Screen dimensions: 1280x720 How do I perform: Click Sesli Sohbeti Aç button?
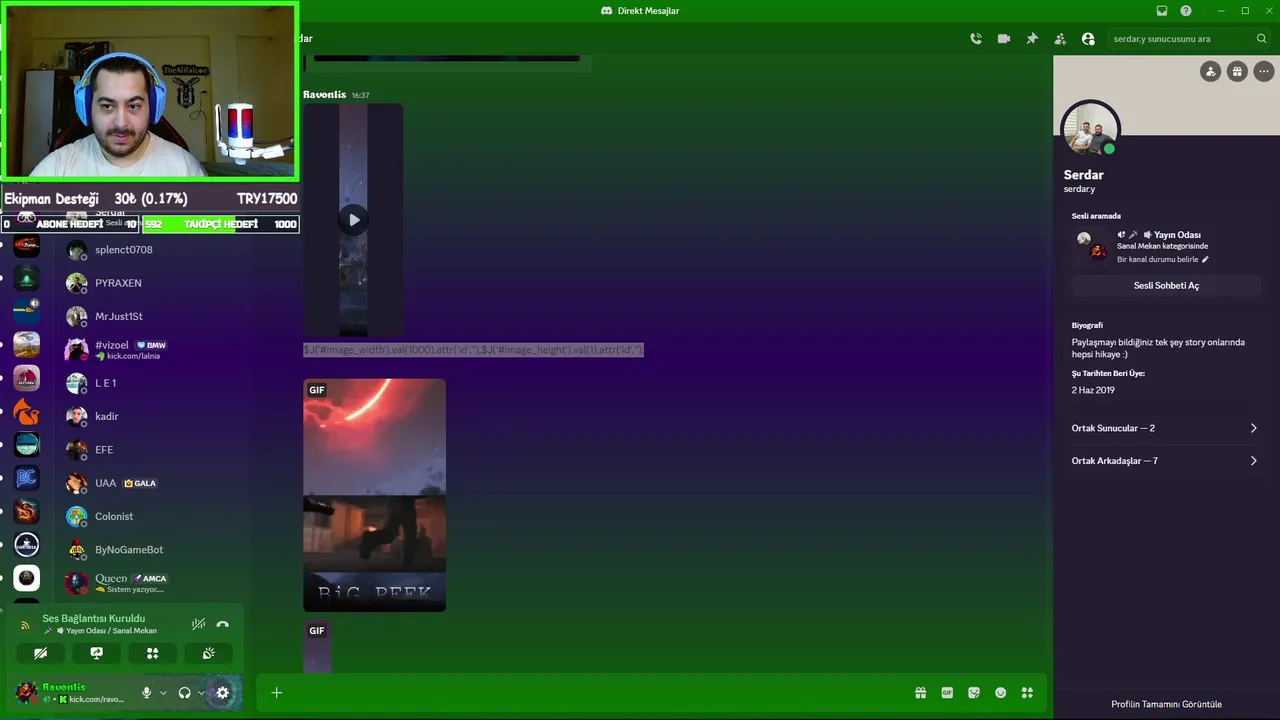(x=1166, y=286)
